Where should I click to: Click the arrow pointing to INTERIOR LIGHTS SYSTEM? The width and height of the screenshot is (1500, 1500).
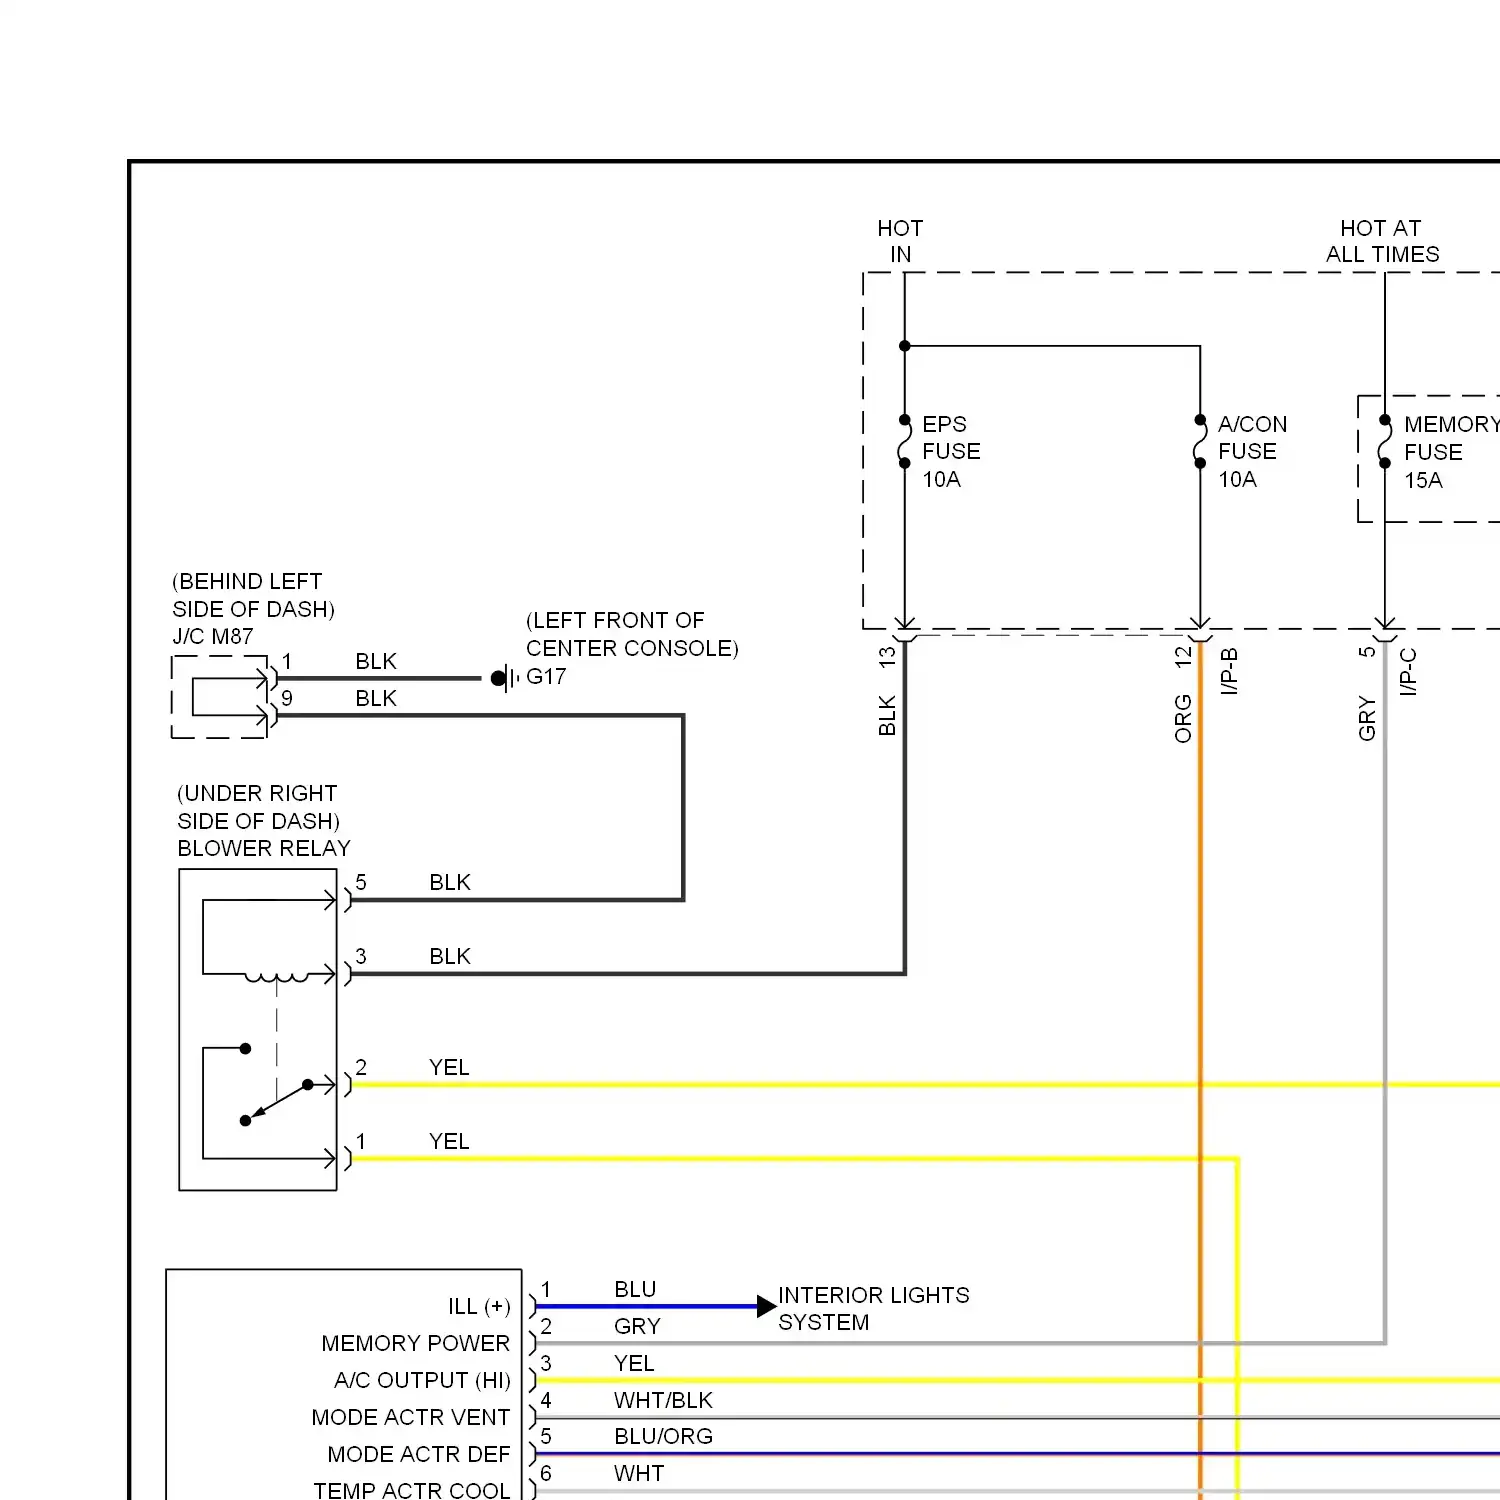(767, 1306)
